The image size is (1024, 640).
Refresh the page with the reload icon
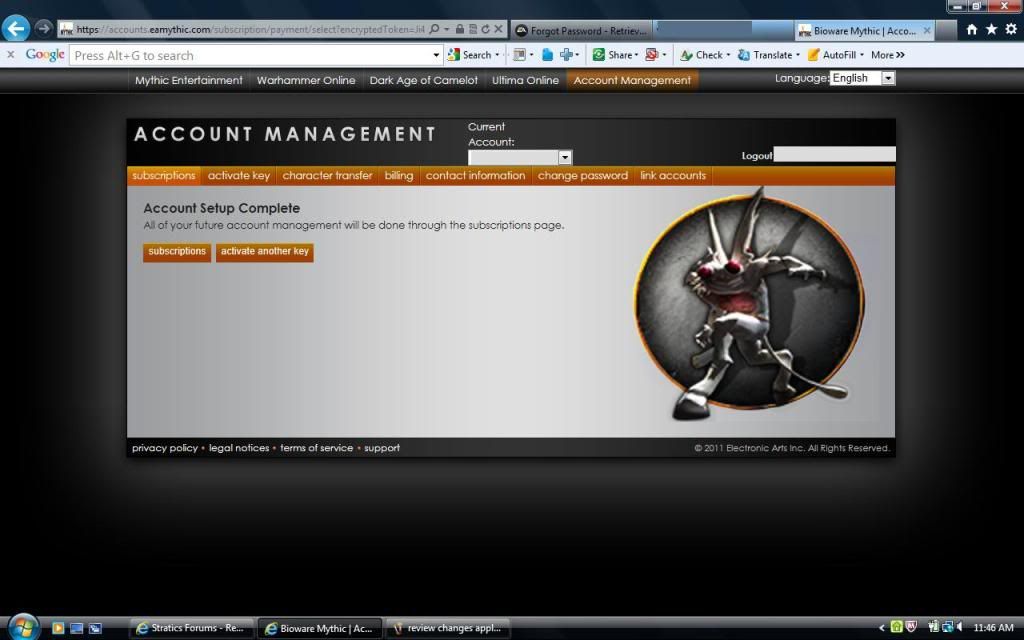click(485, 29)
